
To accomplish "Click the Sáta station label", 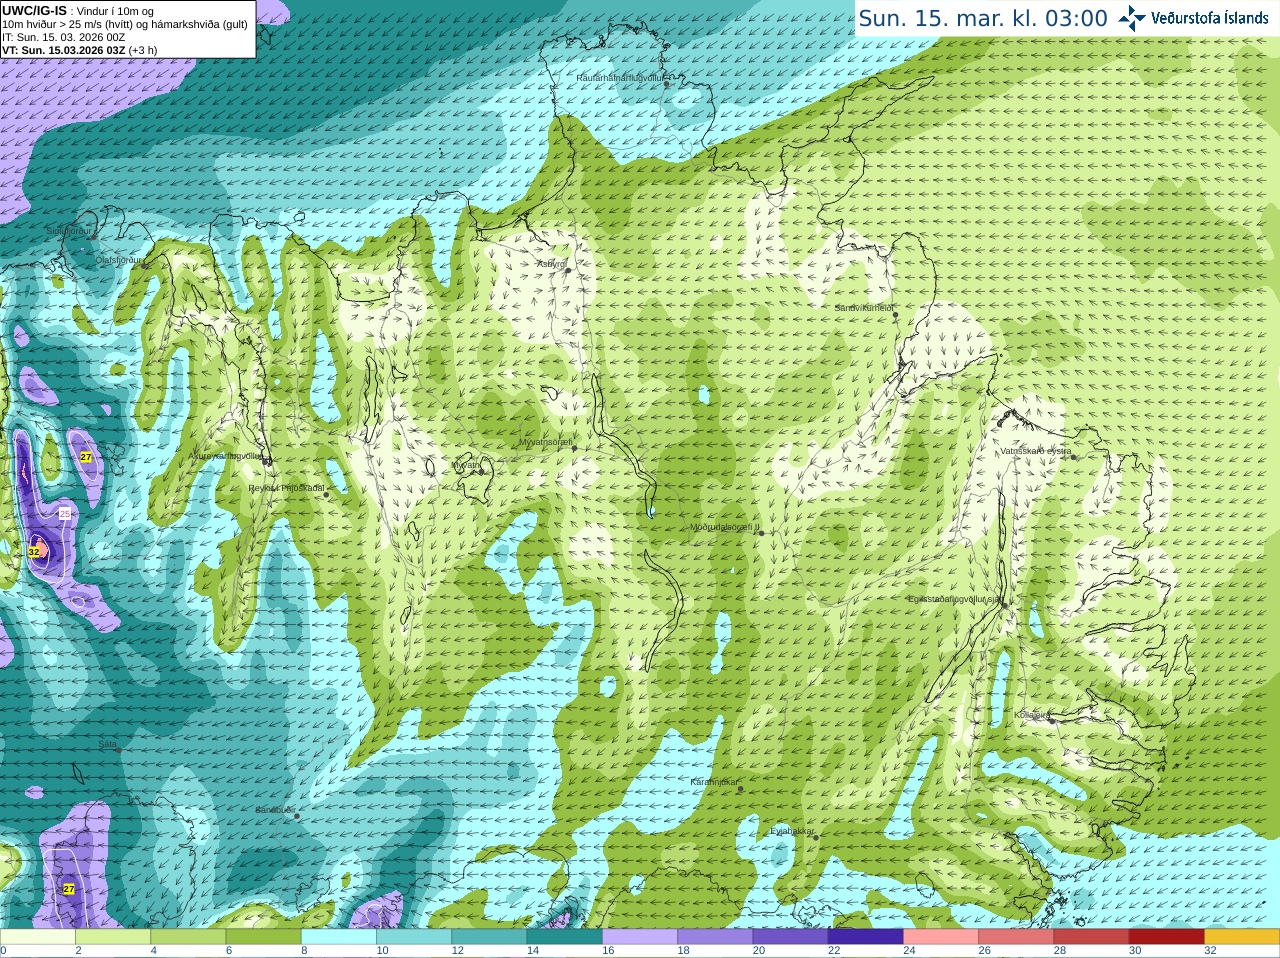I will pyautogui.click(x=107, y=744).
